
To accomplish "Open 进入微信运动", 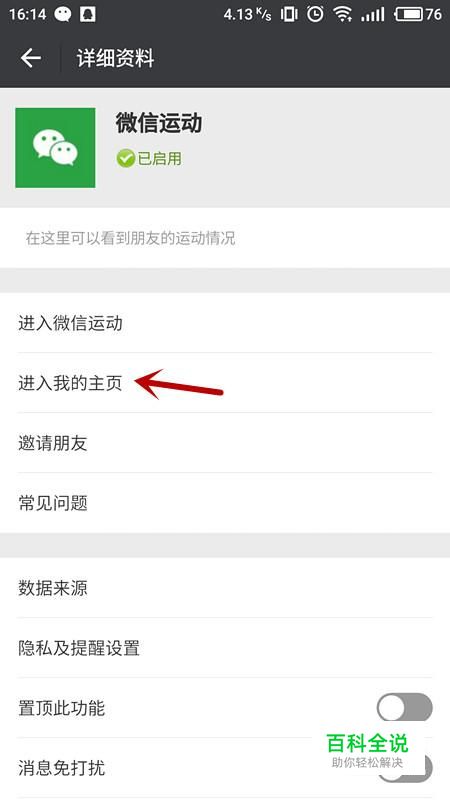I will pos(225,323).
